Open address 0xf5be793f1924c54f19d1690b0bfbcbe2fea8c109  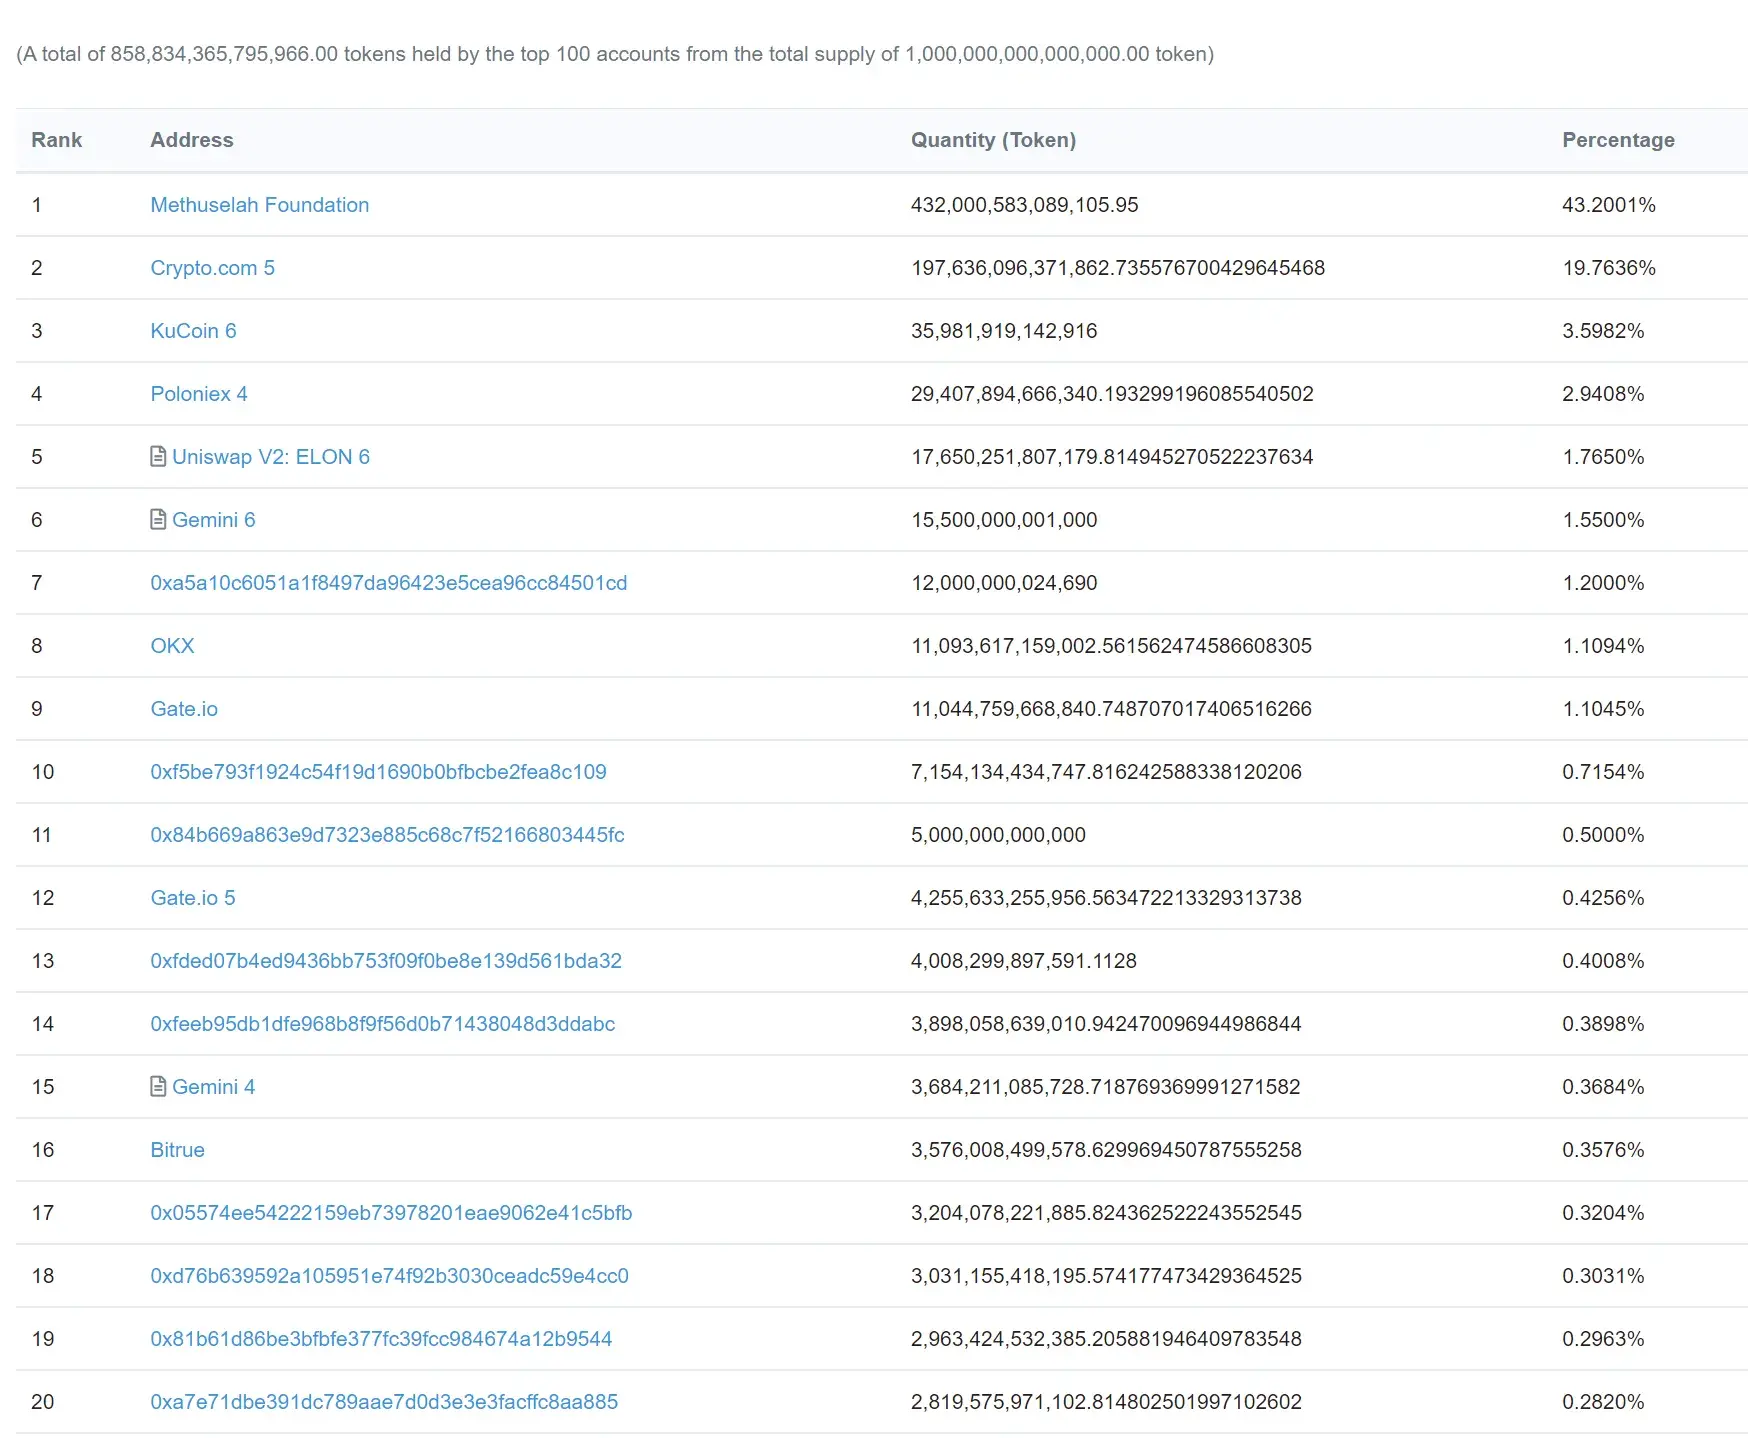[378, 772]
